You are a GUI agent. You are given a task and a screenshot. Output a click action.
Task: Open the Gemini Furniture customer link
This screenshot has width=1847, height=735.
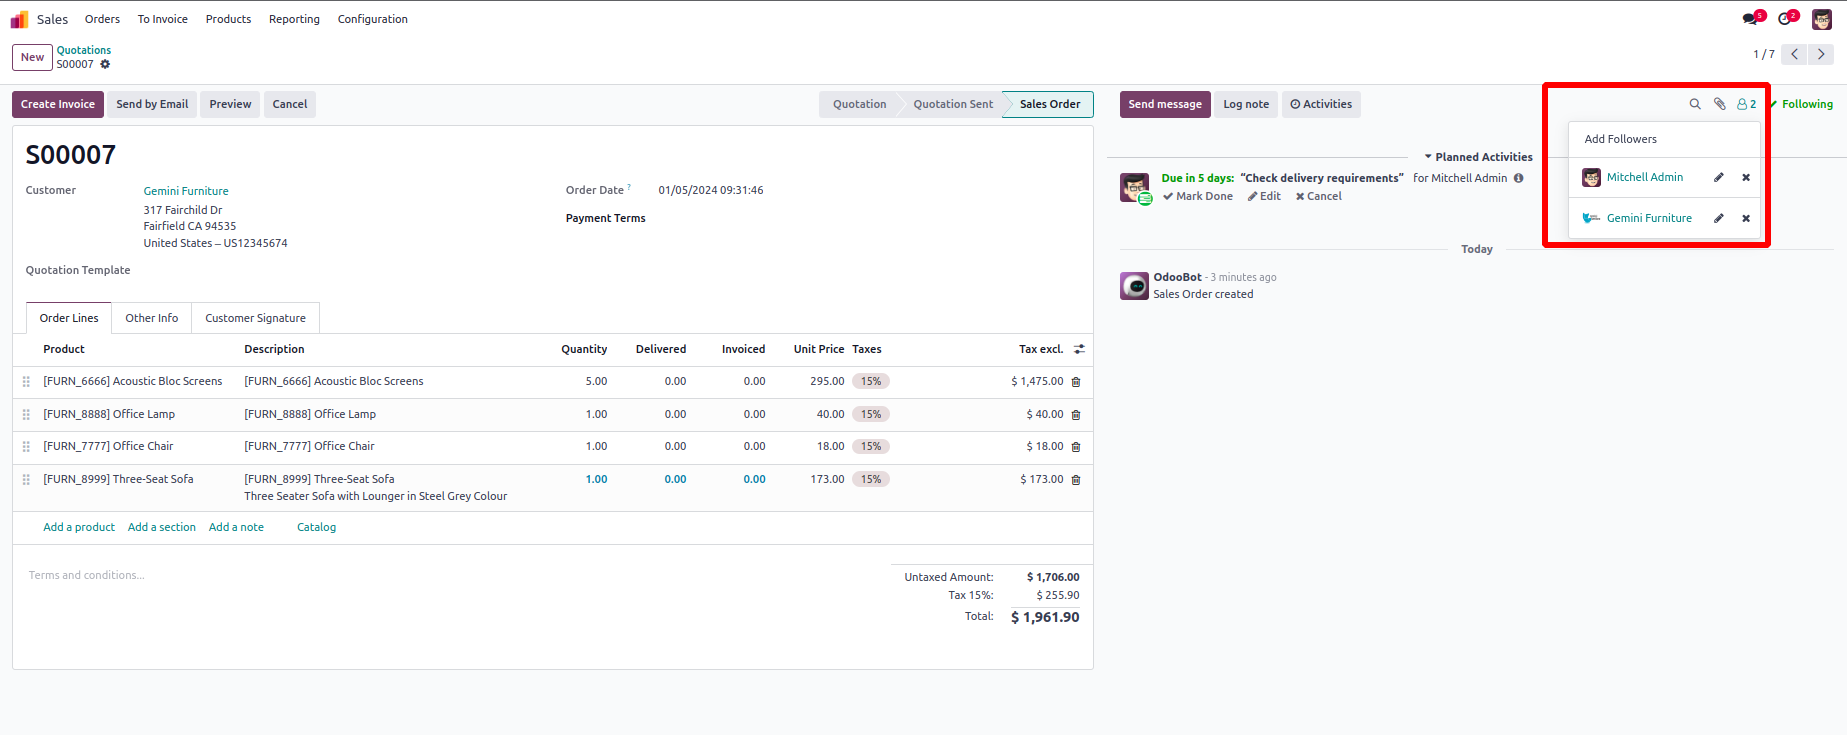coord(186,191)
